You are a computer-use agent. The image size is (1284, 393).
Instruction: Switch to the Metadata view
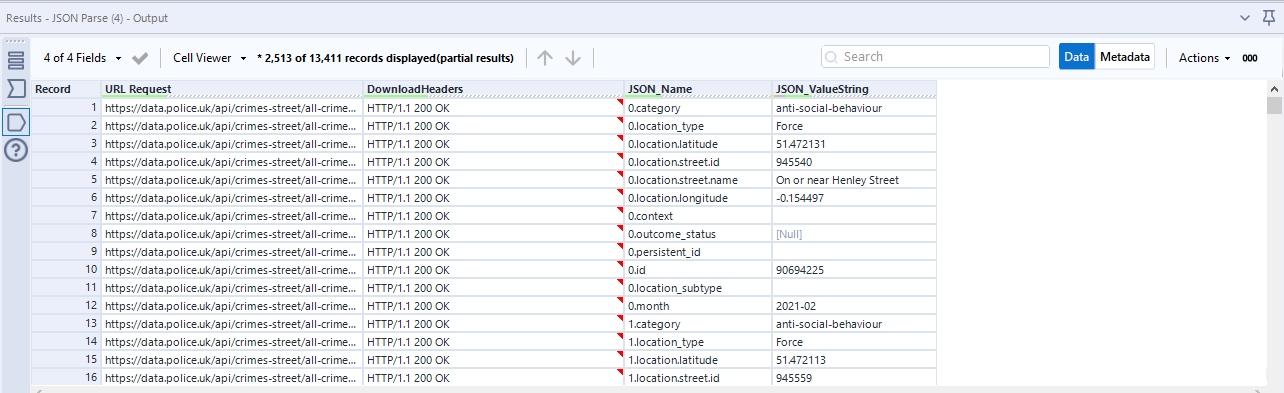point(1125,57)
